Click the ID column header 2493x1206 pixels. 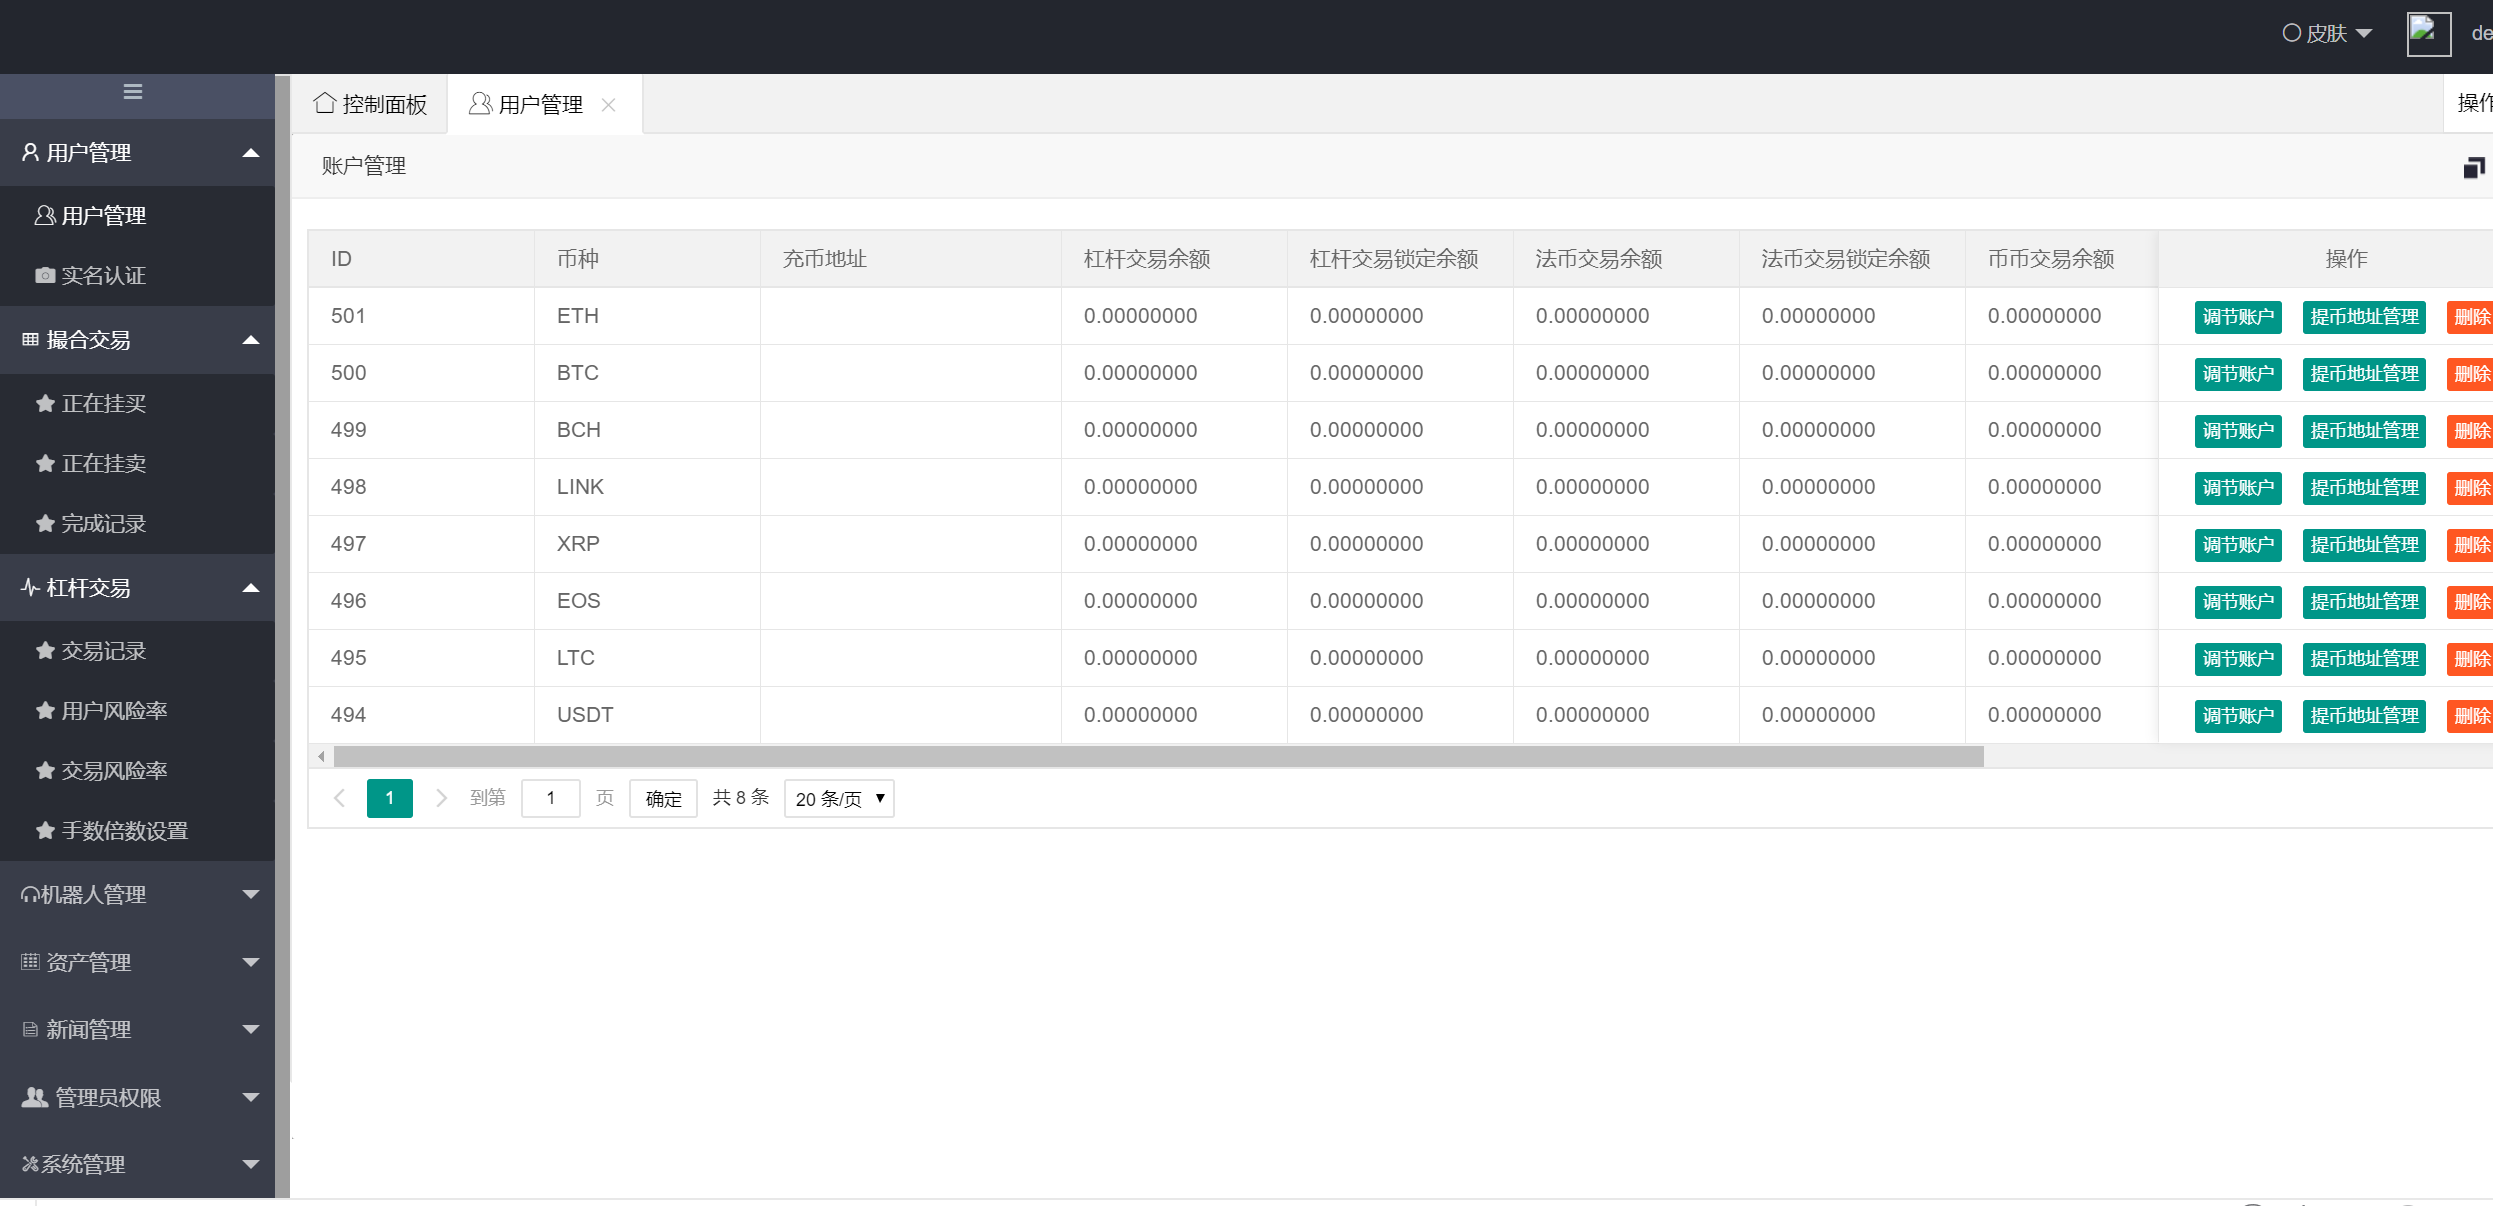tap(421, 259)
